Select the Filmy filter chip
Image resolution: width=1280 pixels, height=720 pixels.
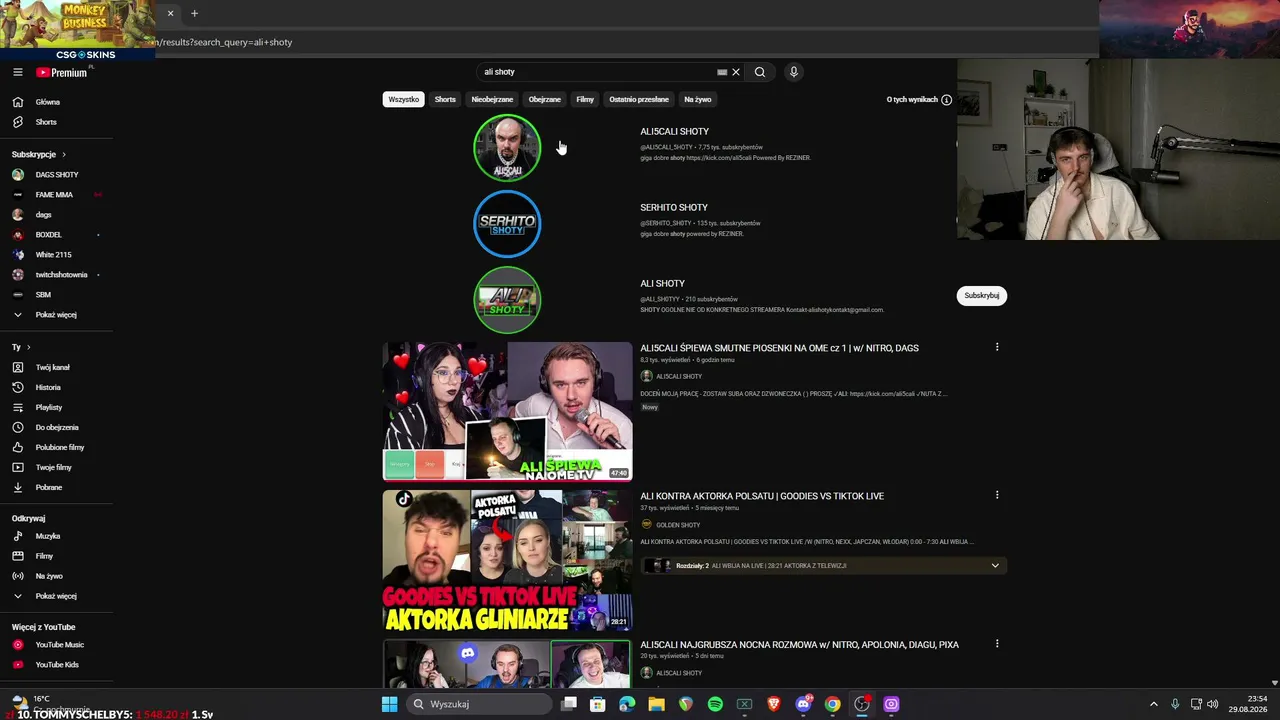coord(585,100)
